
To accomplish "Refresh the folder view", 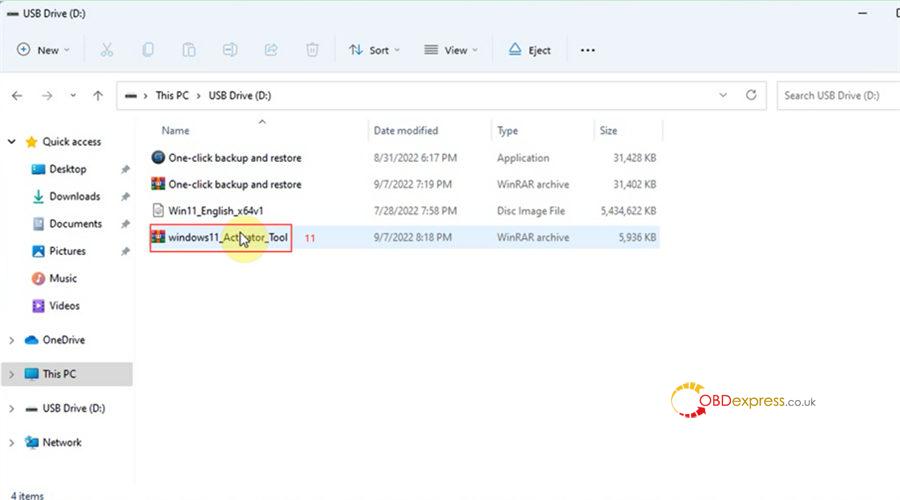I will tap(751, 95).
